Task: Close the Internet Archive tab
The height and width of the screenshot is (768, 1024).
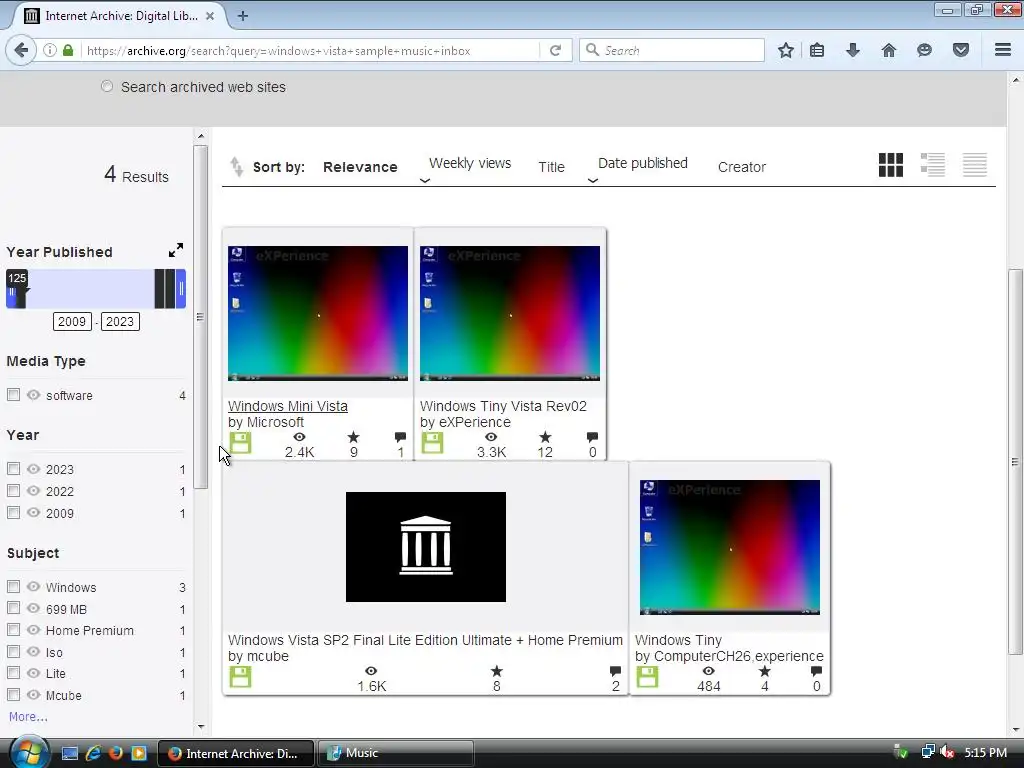Action: pos(210,16)
